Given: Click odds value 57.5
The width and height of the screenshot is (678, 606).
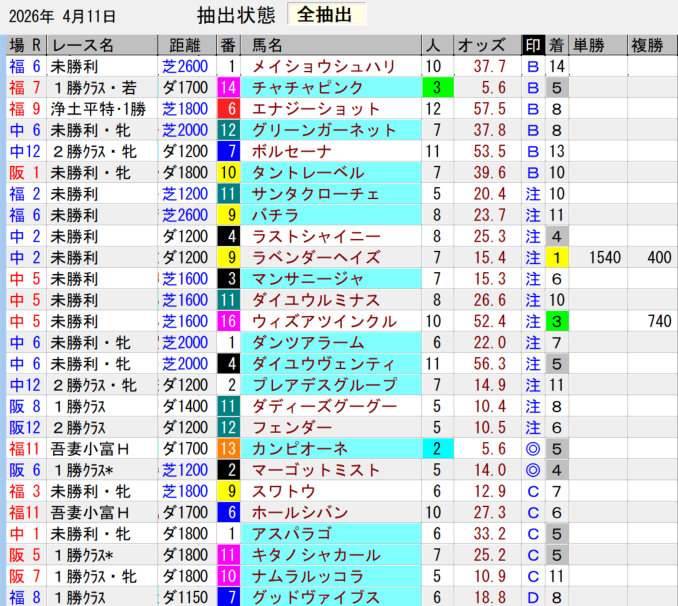Looking at the screenshot, I should pos(489,109).
